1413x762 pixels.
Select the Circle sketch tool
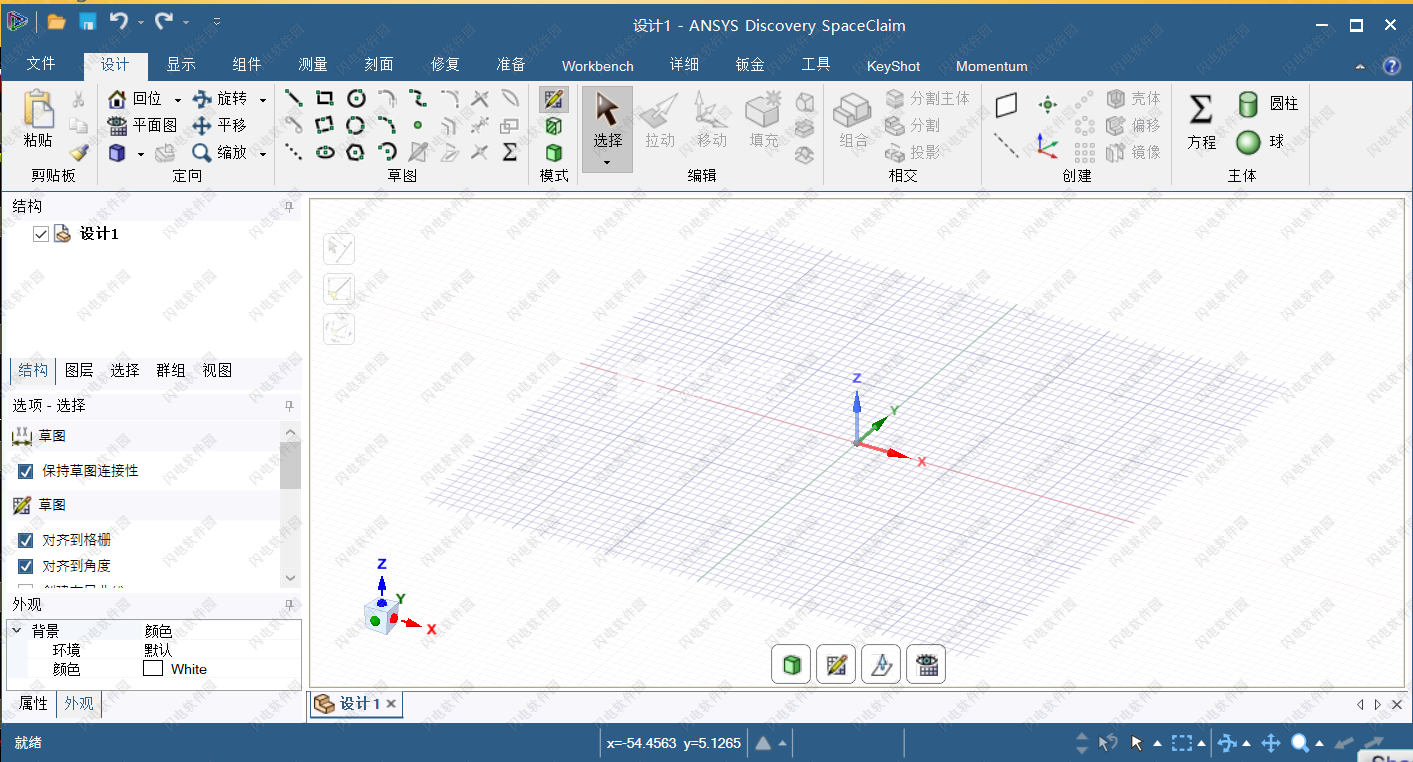point(356,98)
